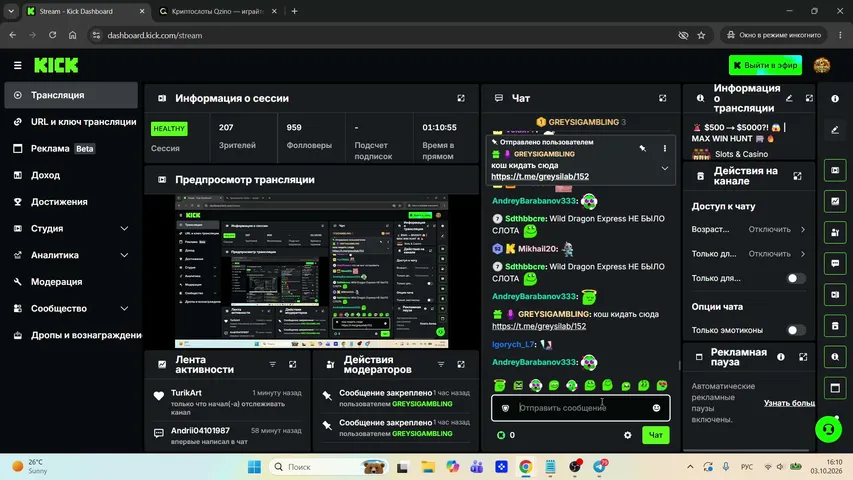Click the HEALTHY session status badge
Image resolution: width=853 pixels, height=480 pixels.
[x=169, y=129]
